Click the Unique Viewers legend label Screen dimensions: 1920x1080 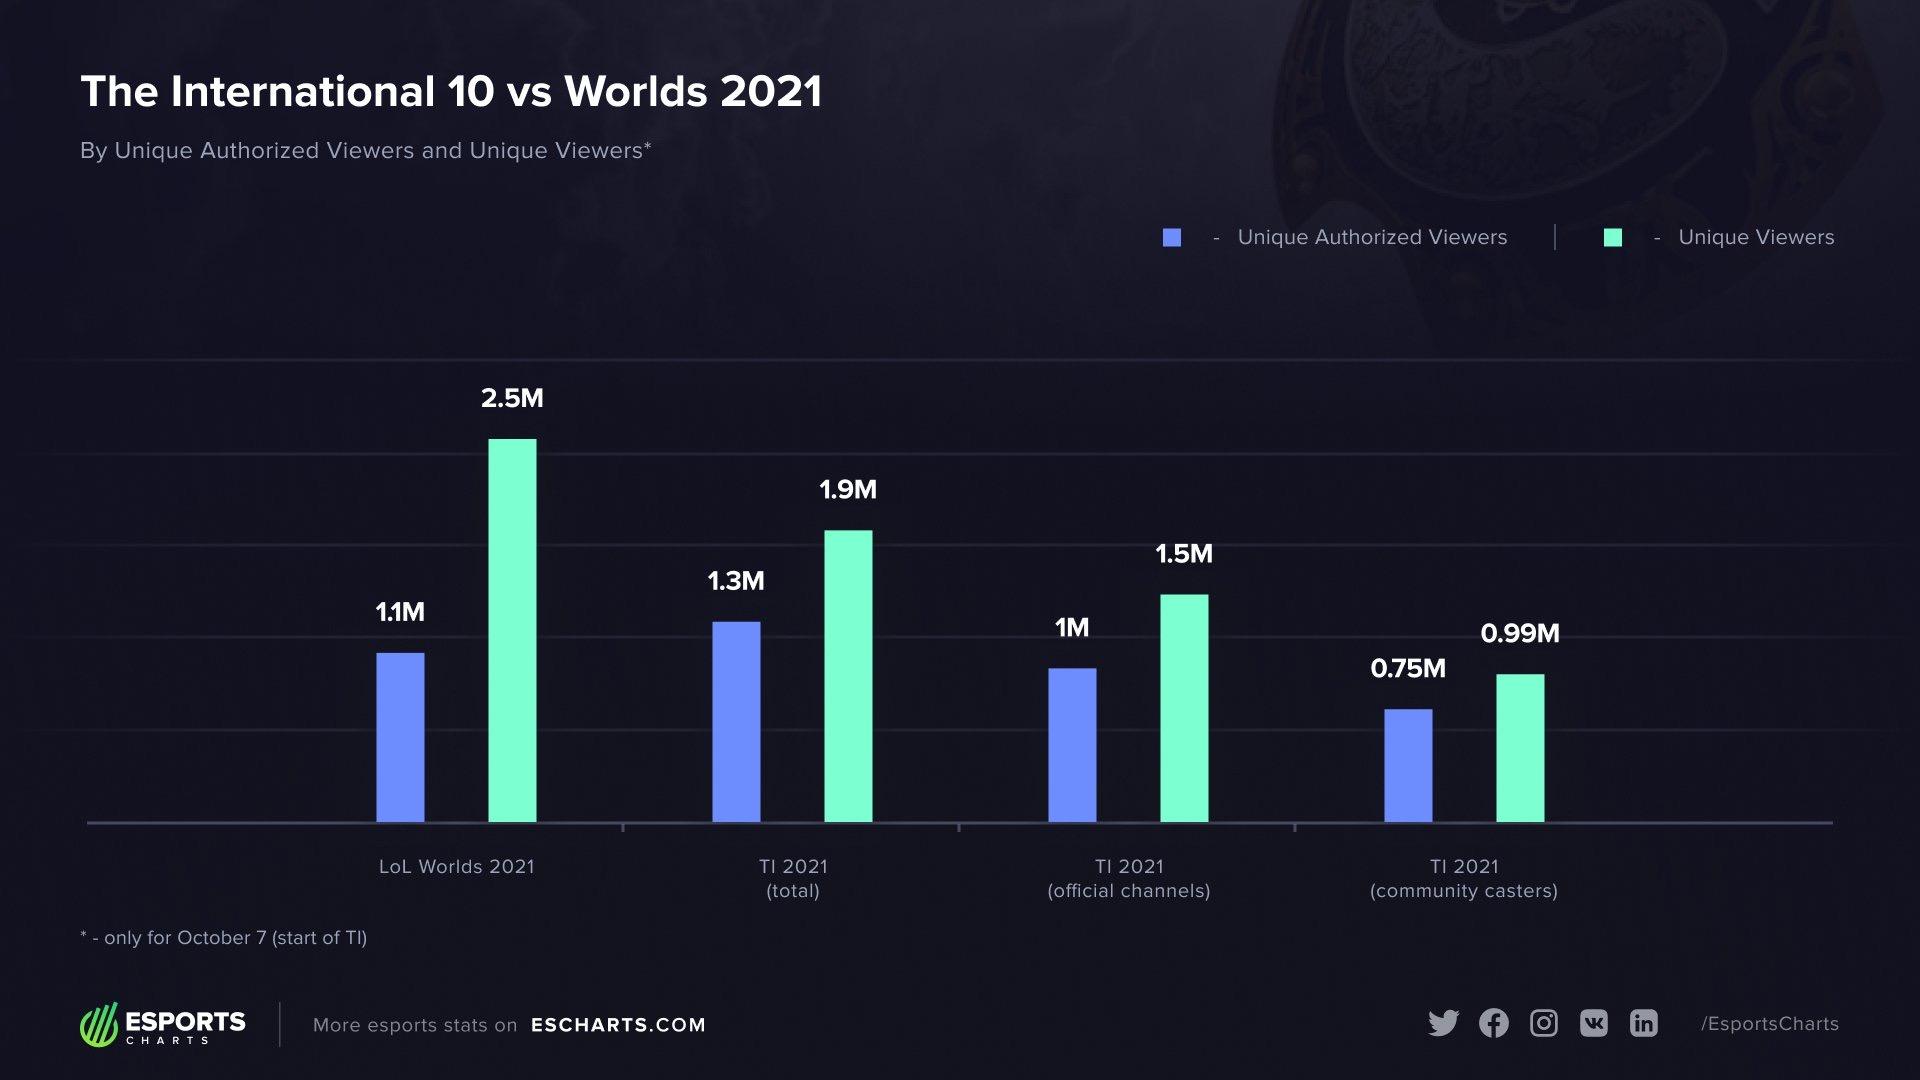click(1756, 238)
